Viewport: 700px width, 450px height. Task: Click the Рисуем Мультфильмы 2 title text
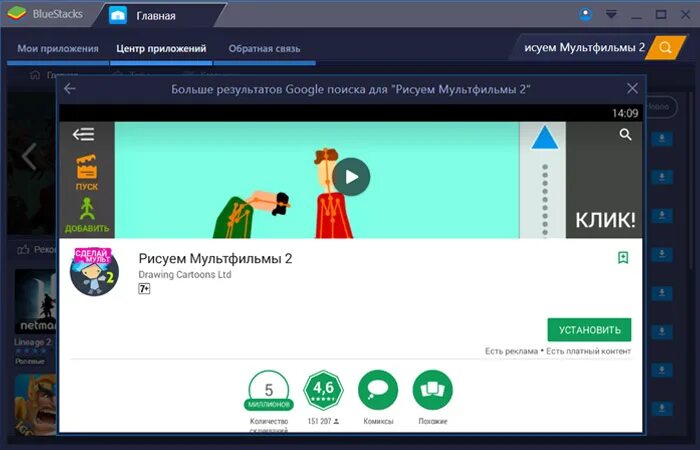pos(215,258)
